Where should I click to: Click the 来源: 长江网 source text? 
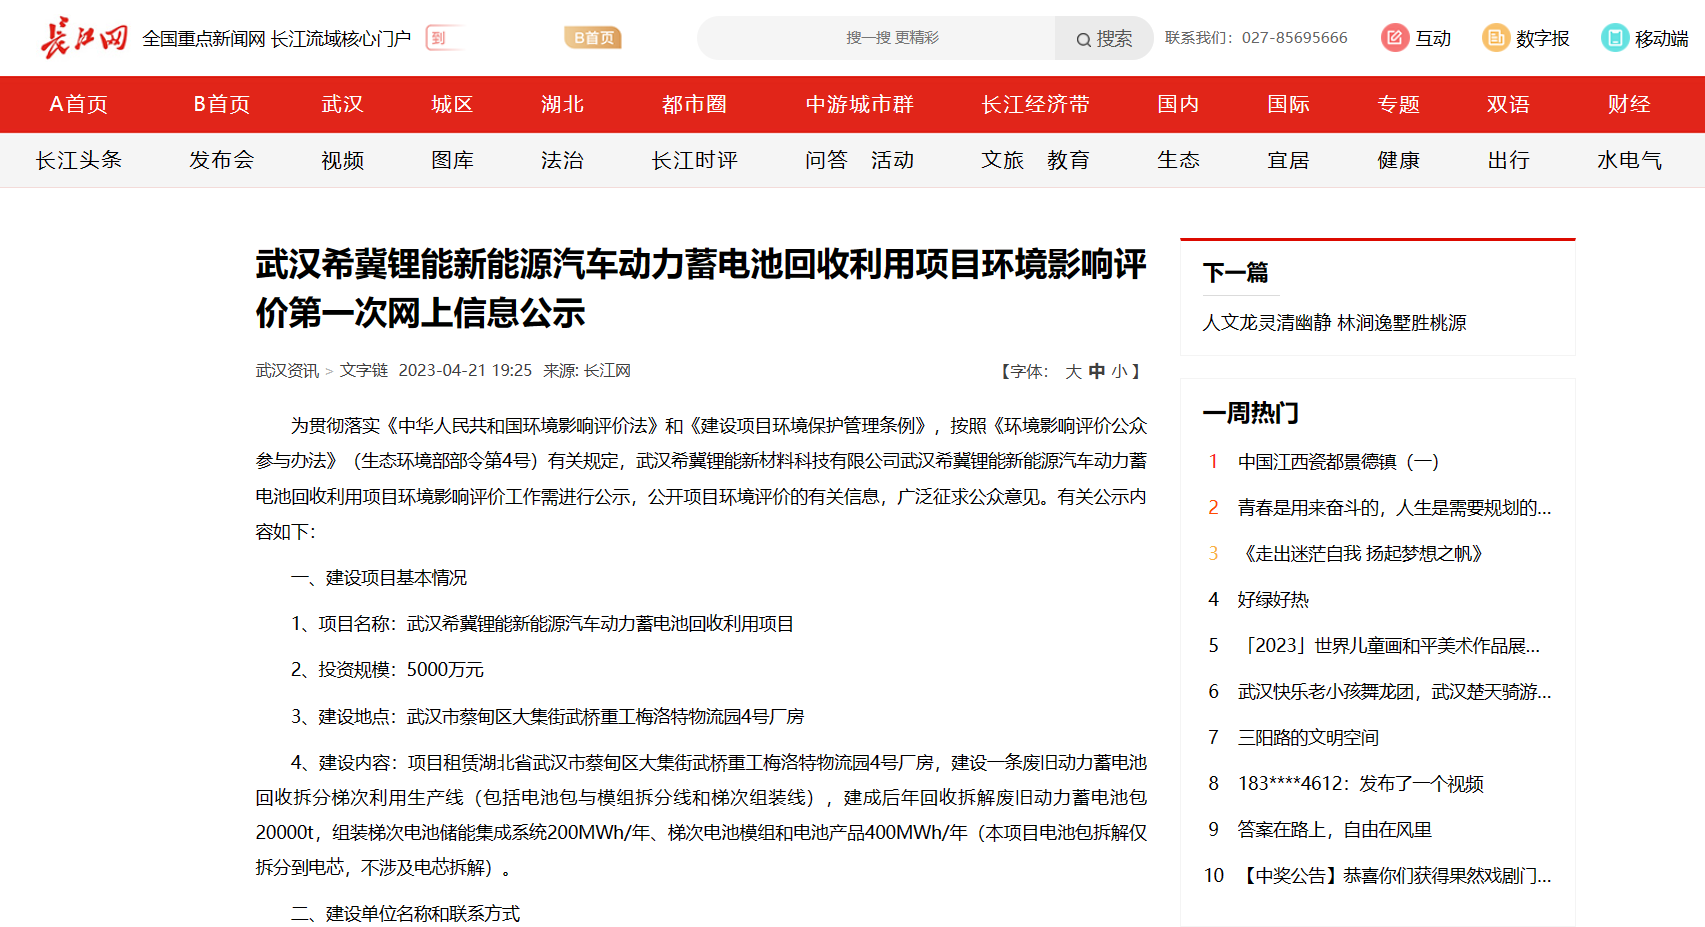click(587, 370)
